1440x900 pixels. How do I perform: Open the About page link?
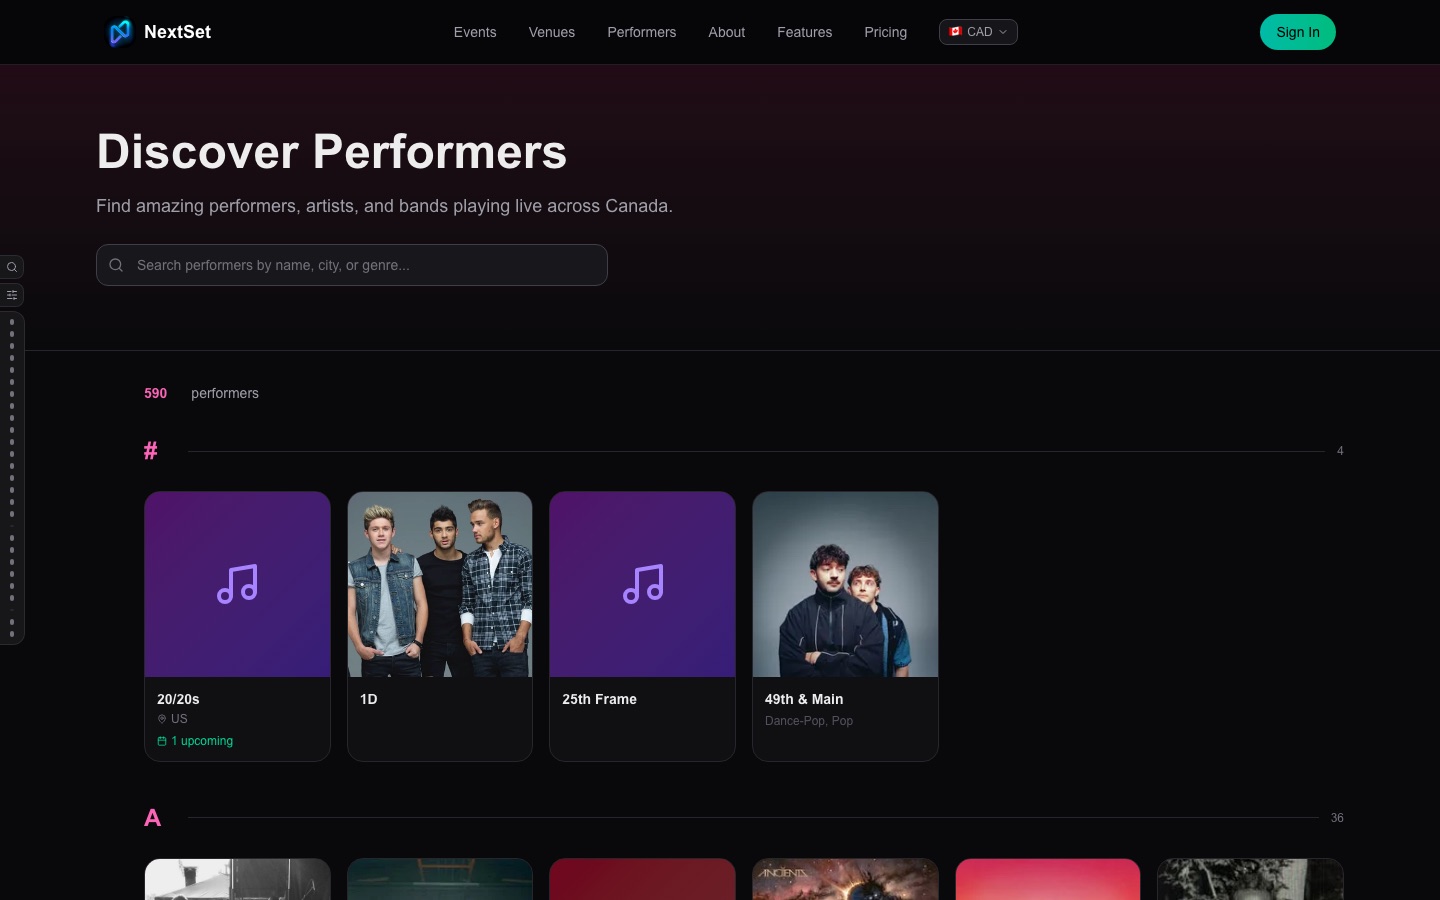[x=727, y=32]
